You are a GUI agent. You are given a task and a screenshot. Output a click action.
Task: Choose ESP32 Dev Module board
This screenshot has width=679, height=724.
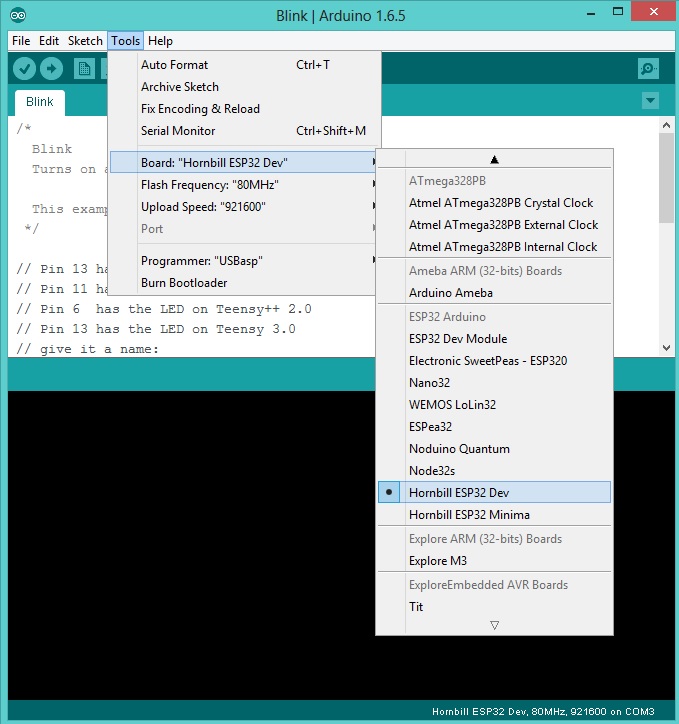pyautogui.click(x=457, y=338)
